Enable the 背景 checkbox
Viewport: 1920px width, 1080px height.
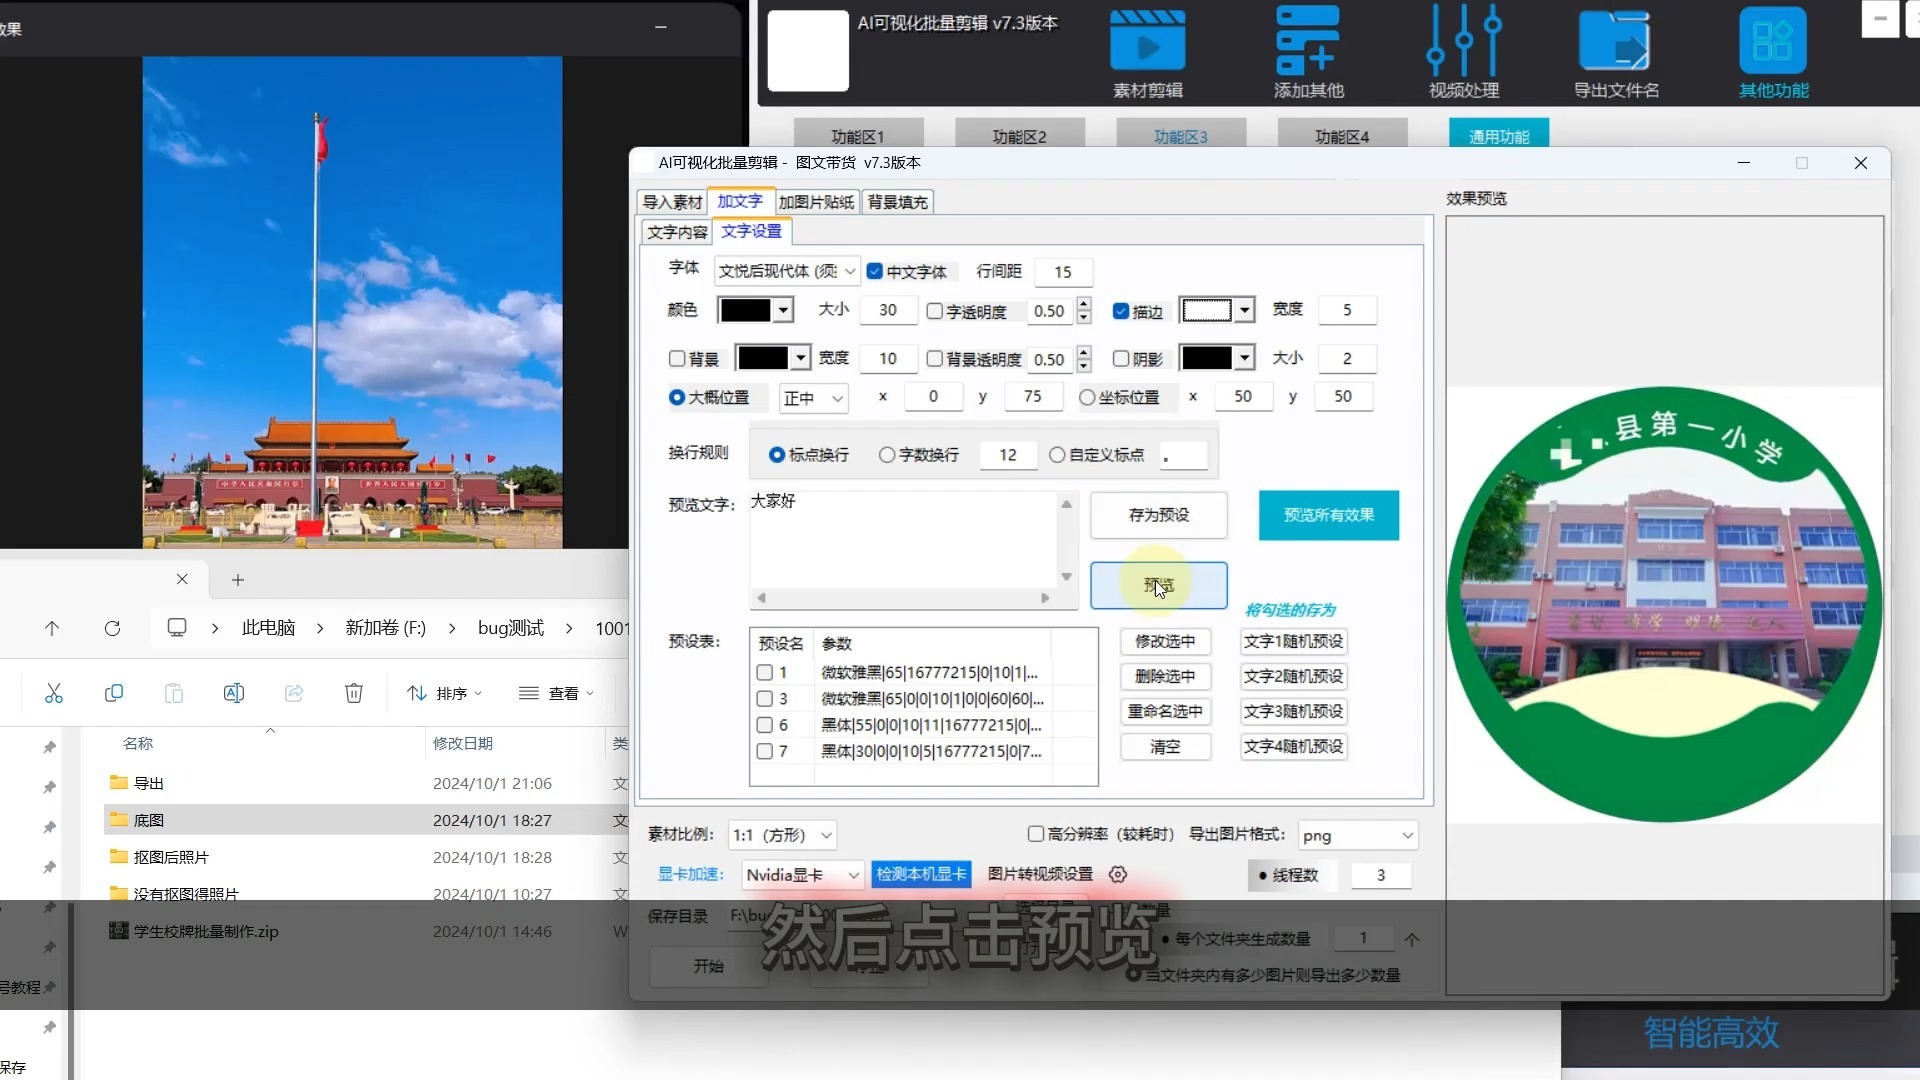pyautogui.click(x=677, y=358)
